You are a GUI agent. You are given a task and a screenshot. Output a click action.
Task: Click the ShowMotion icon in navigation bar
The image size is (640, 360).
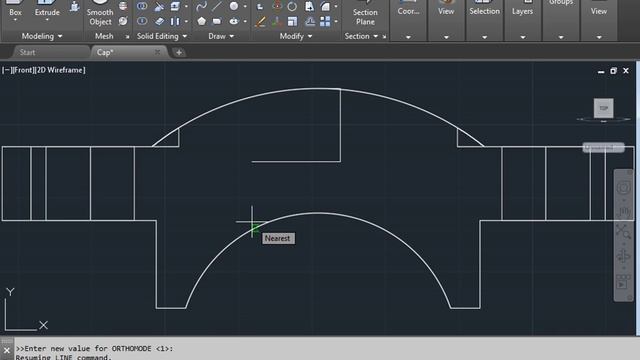point(623,282)
